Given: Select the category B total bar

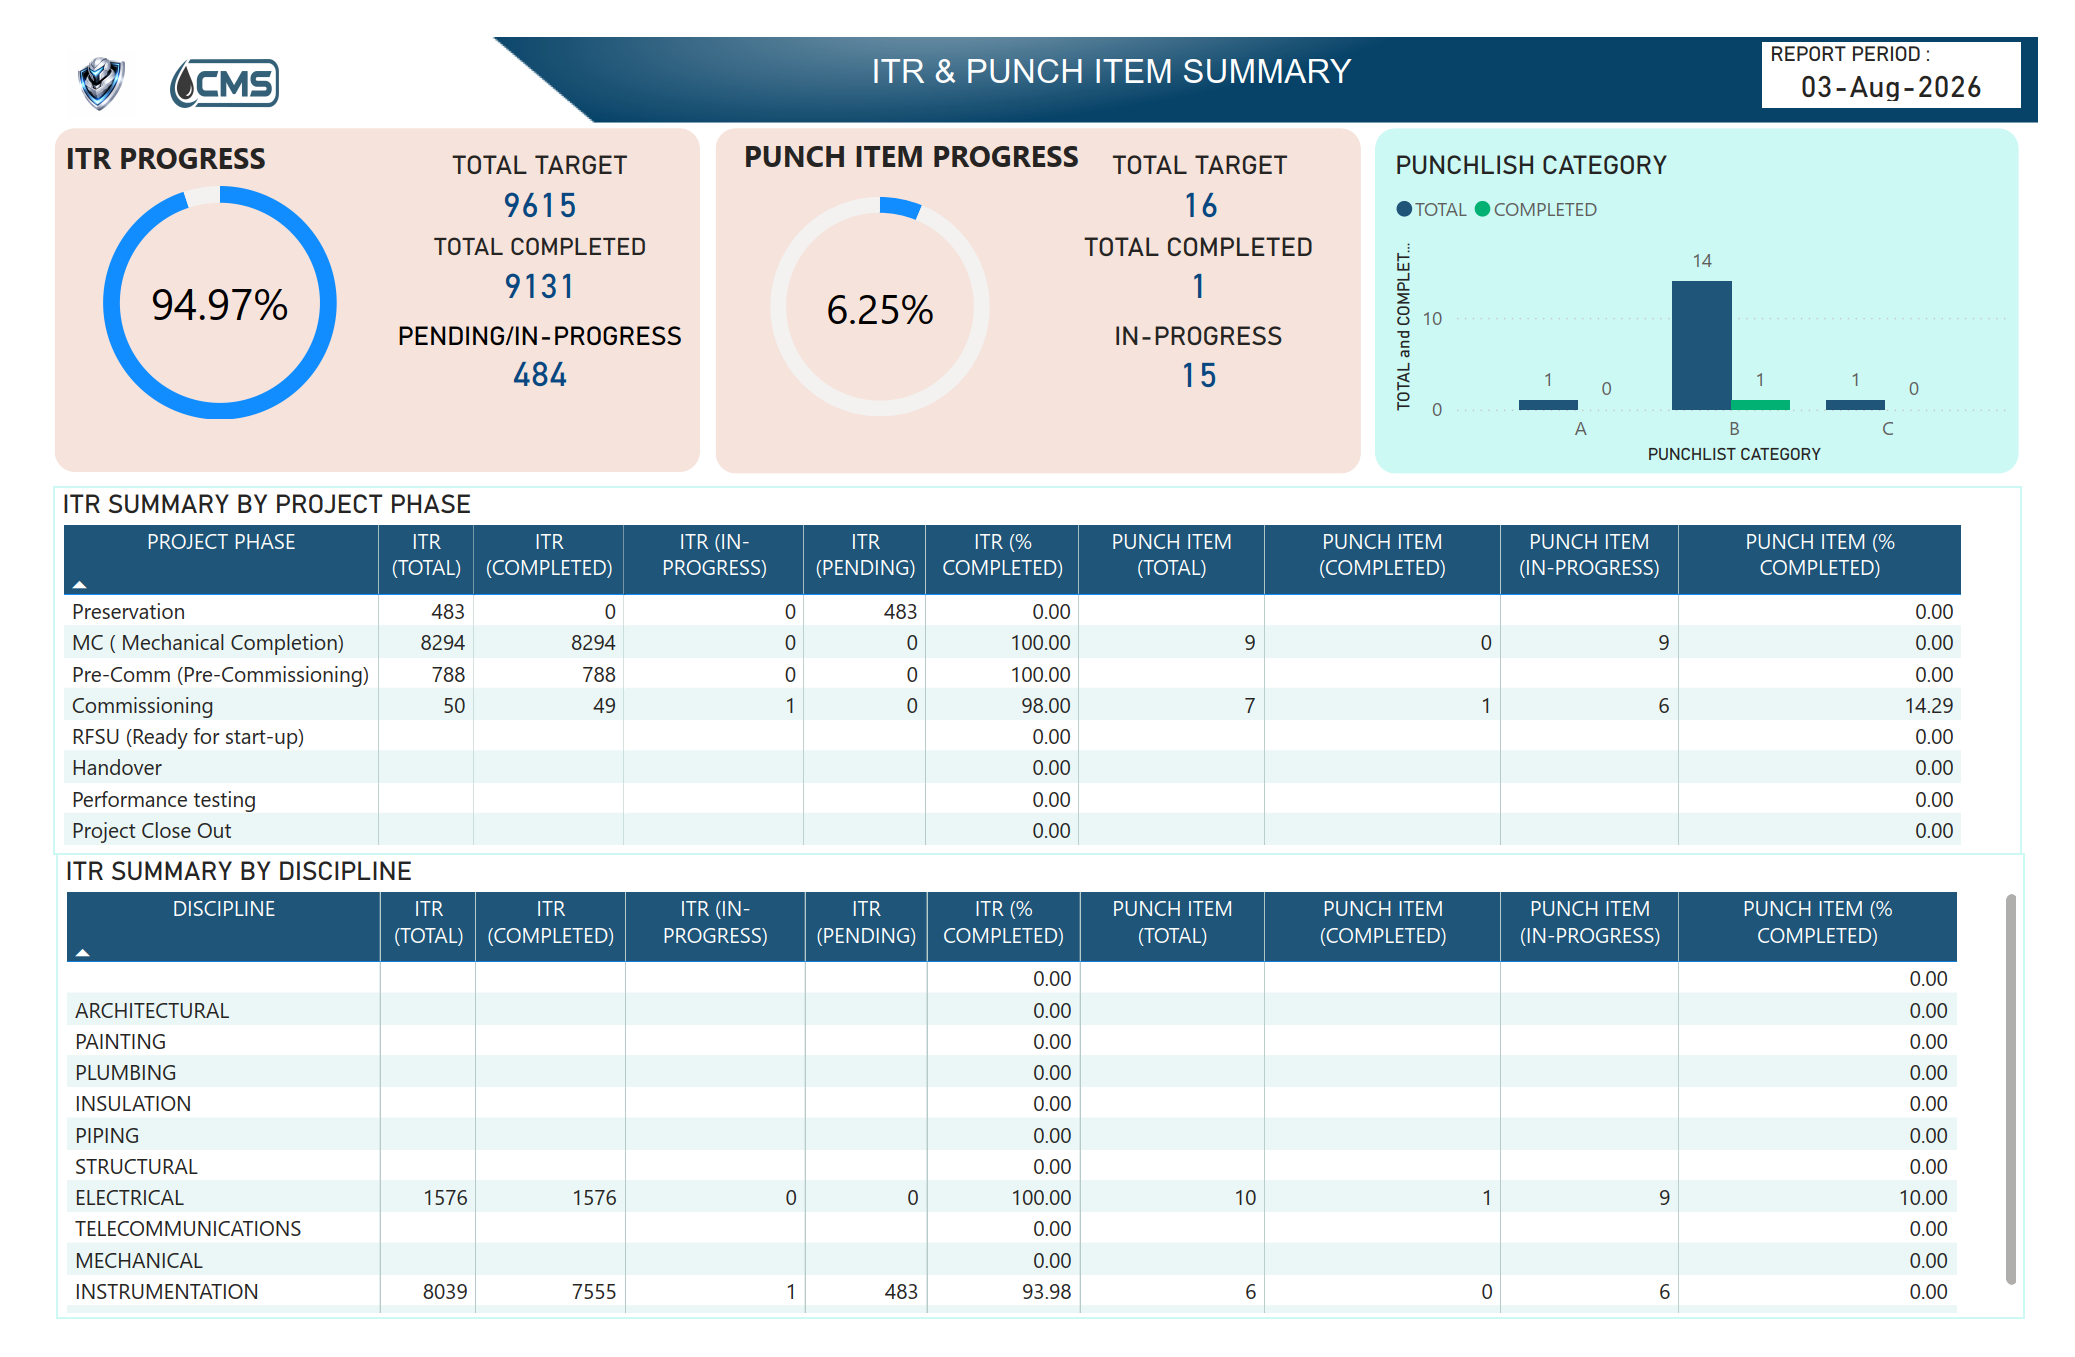Looking at the screenshot, I should tap(1701, 345).
